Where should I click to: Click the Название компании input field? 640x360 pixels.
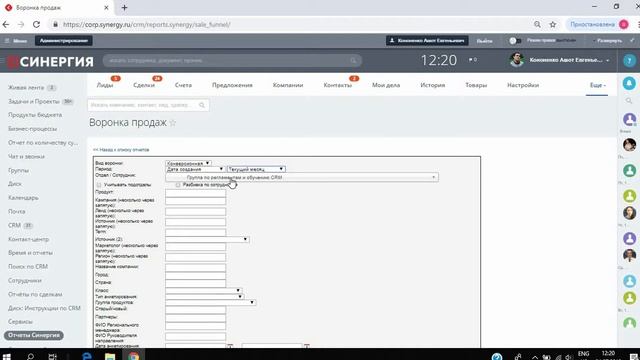[196, 268]
